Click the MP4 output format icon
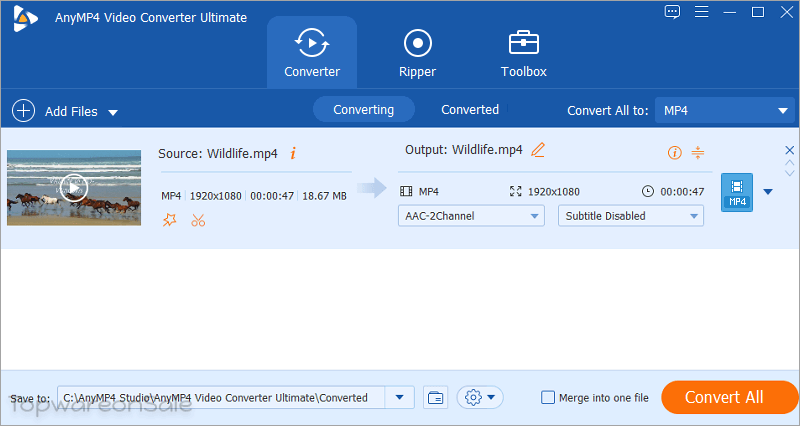The height and width of the screenshot is (426, 800). pyautogui.click(x=737, y=192)
